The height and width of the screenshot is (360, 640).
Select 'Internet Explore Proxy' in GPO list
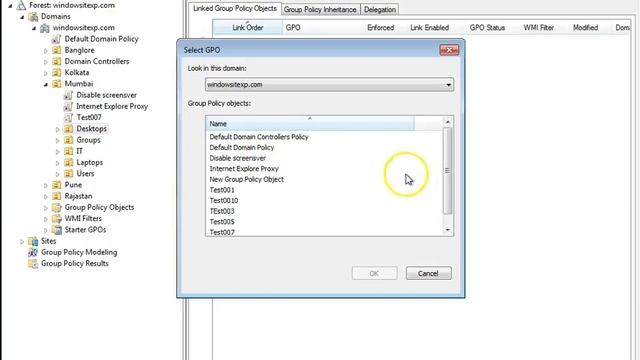(244, 169)
